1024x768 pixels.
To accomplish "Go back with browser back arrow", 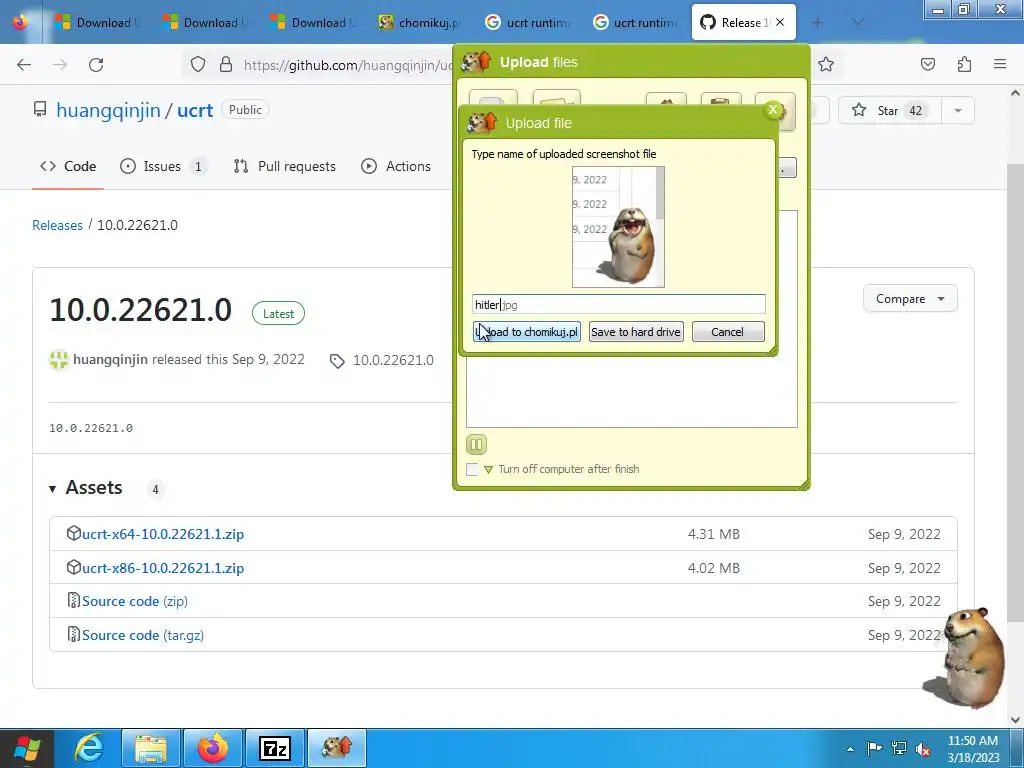I will coord(24,65).
